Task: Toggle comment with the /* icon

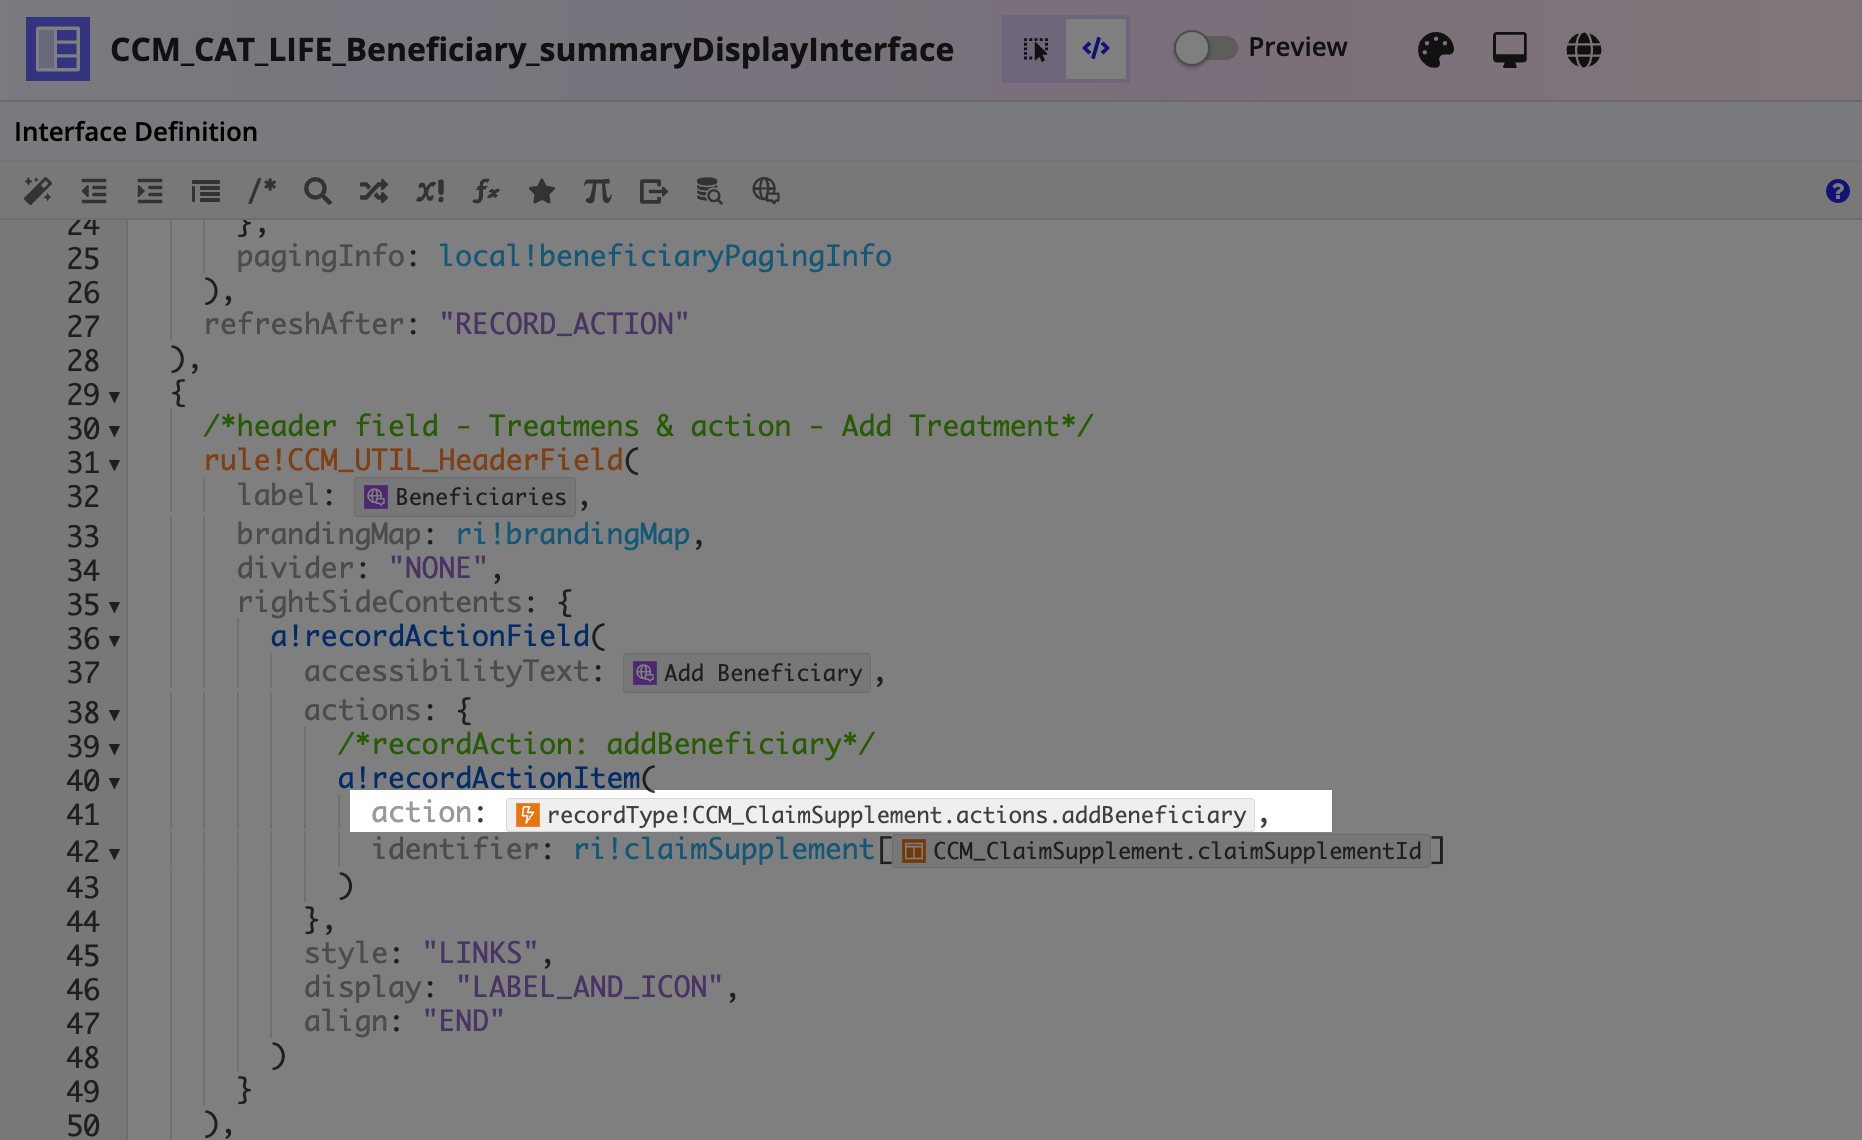Action: tap(262, 191)
